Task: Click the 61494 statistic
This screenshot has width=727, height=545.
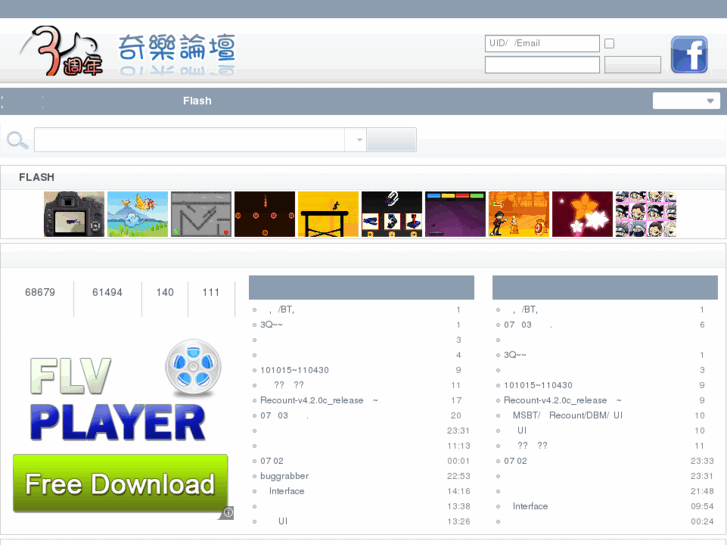Action: [107, 292]
